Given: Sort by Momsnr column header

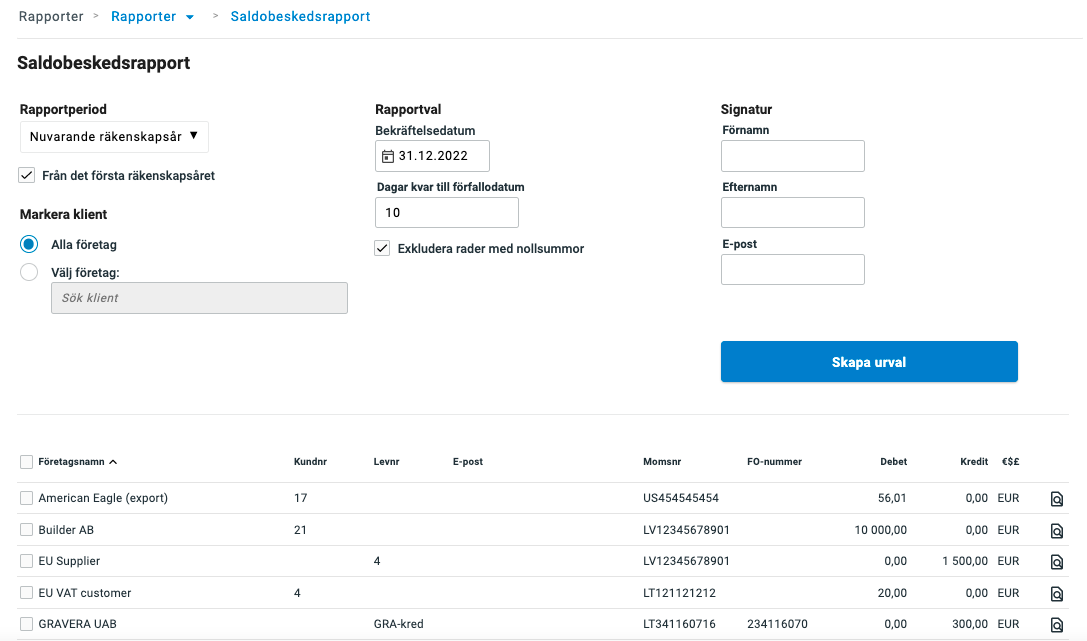Looking at the screenshot, I should (662, 462).
